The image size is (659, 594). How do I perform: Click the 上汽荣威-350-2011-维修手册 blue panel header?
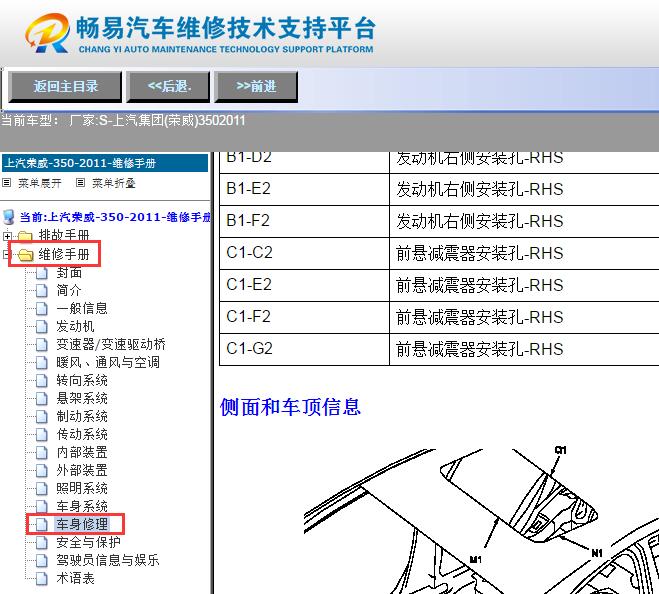105,163
